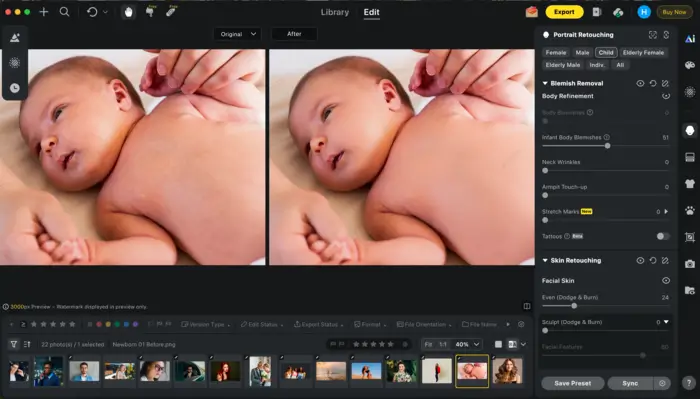Open the History clock icon in left toolbar
This screenshot has width=700, height=399.
click(15, 88)
